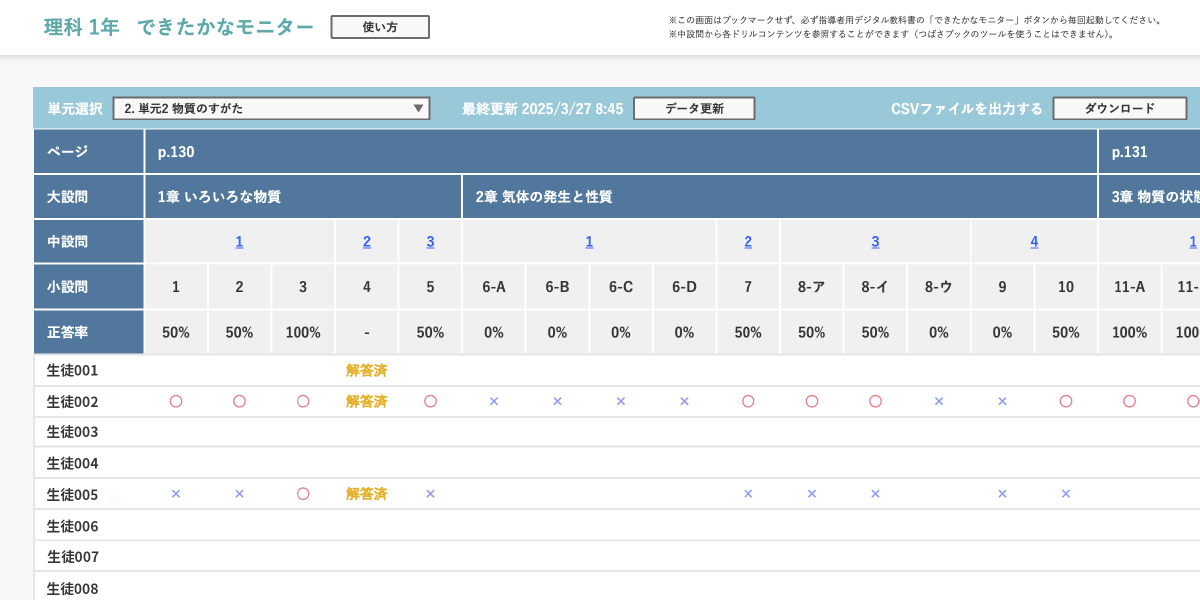Click the 生徒002 row label
Screen dimensions: 1200x600
pos(72,402)
